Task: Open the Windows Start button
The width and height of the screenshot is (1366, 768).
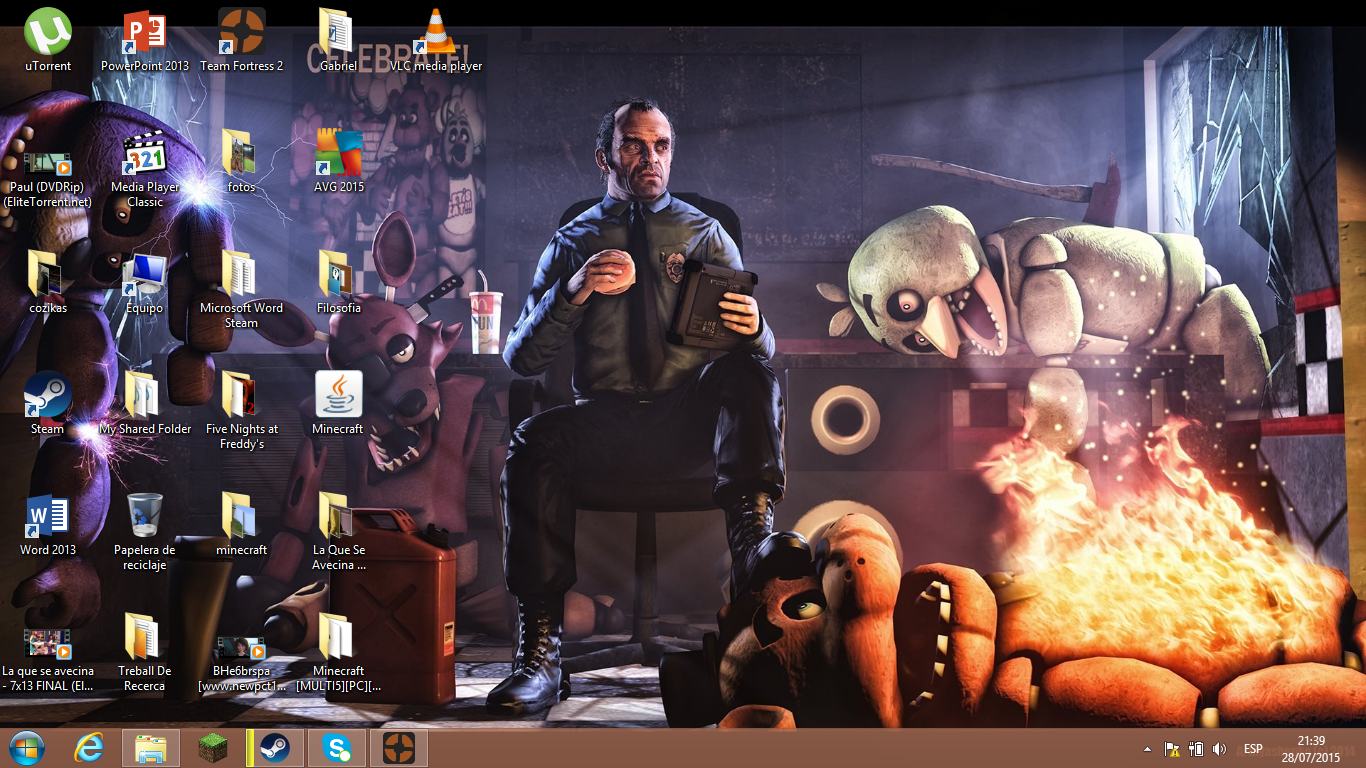Action: pyautogui.click(x=26, y=748)
